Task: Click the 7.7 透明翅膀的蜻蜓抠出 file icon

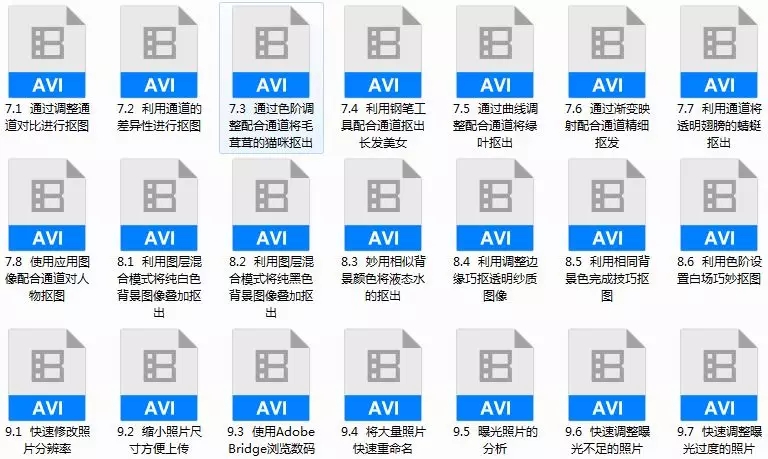Action: tap(719, 52)
